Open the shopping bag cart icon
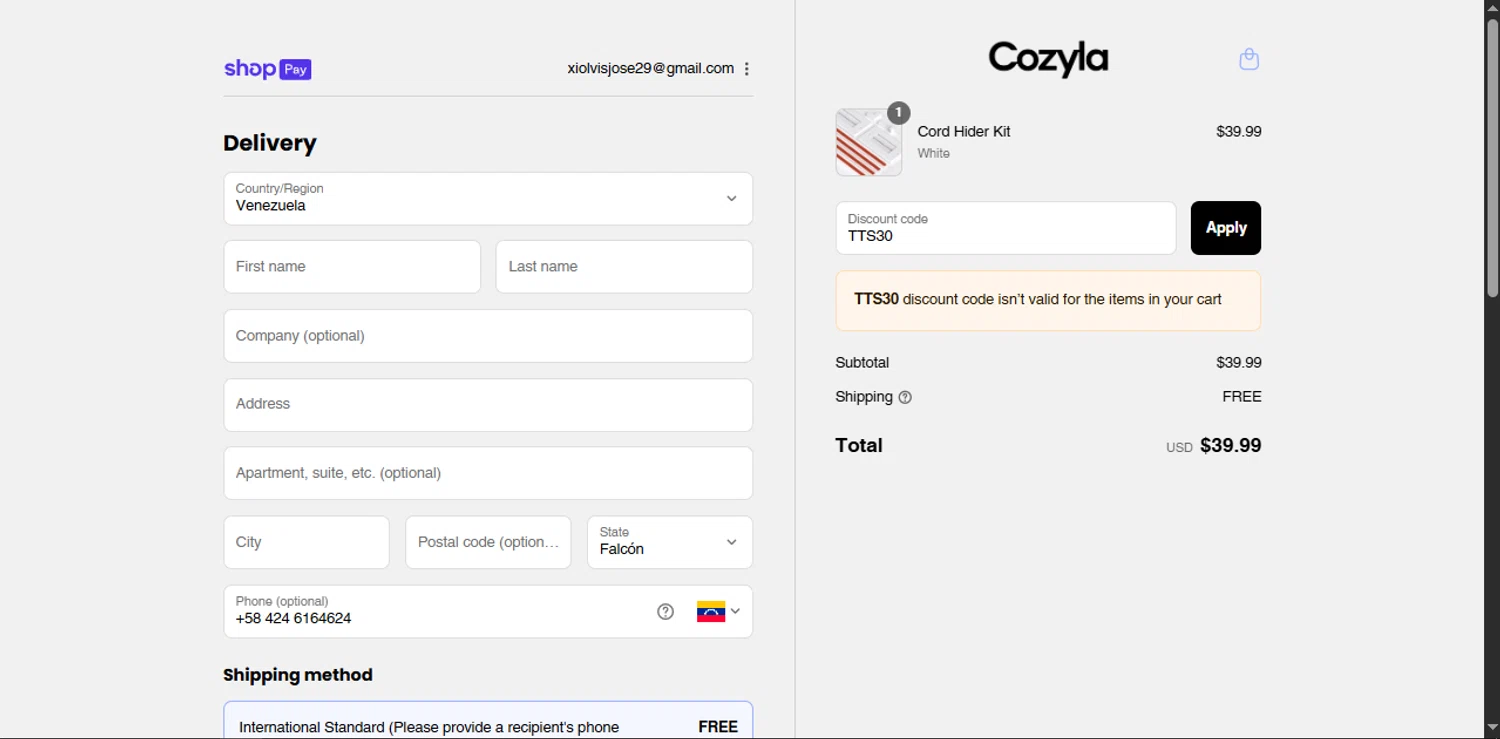The height and width of the screenshot is (739, 1500). pyautogui.click(x=1249, y=59)
